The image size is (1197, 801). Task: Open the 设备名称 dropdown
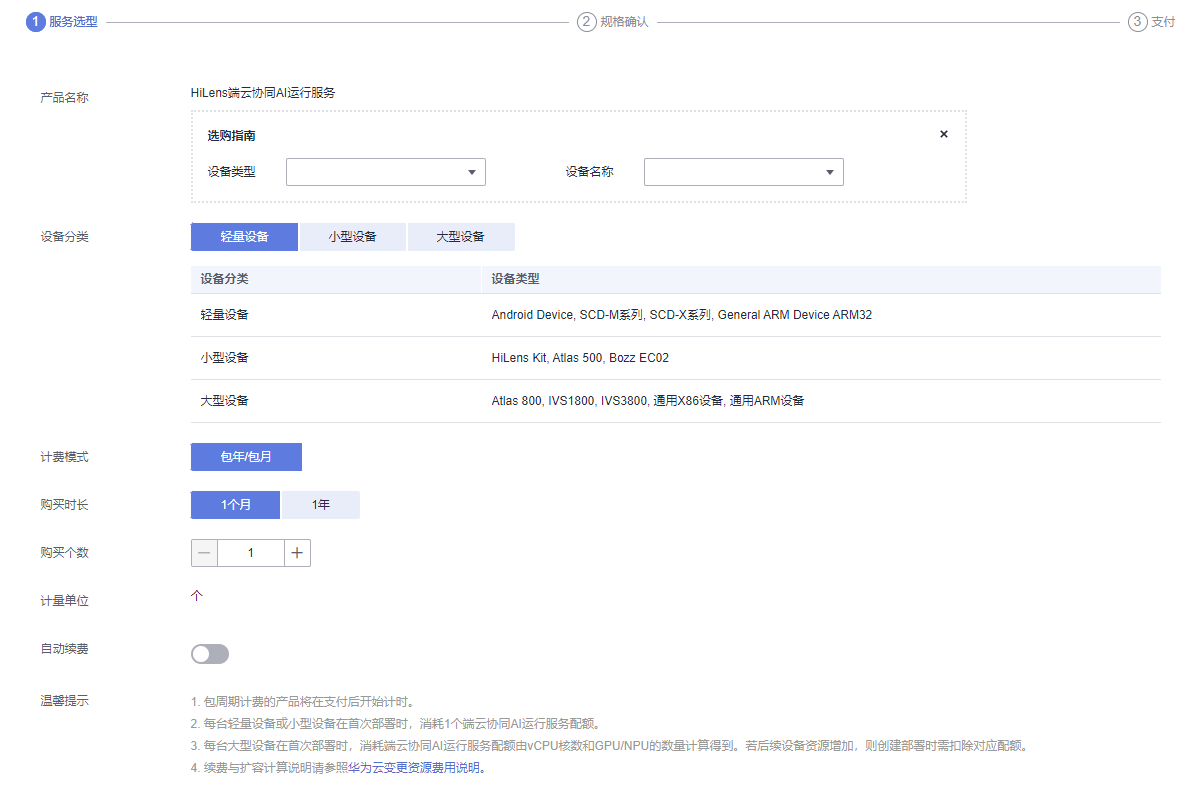[x=744, y=172]
